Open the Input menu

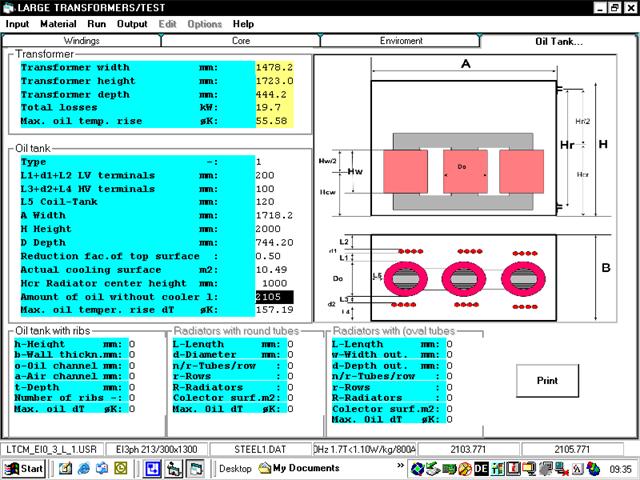click(17, 24)
